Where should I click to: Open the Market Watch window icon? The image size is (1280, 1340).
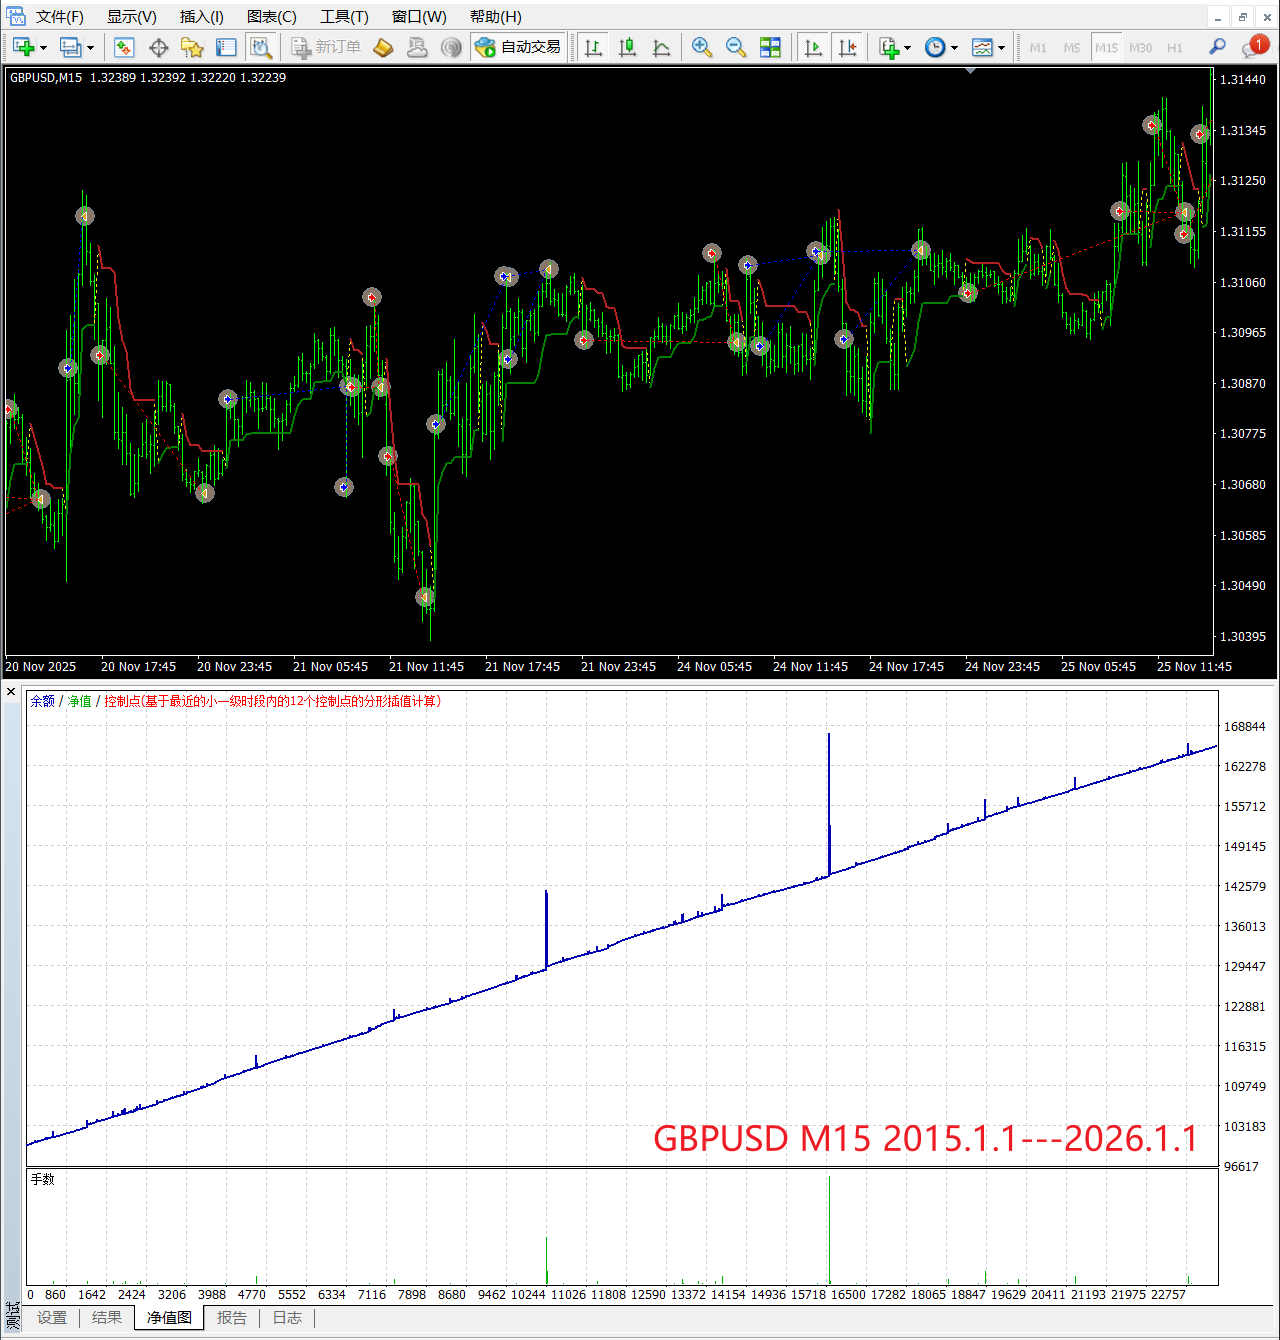click(124, 47)
